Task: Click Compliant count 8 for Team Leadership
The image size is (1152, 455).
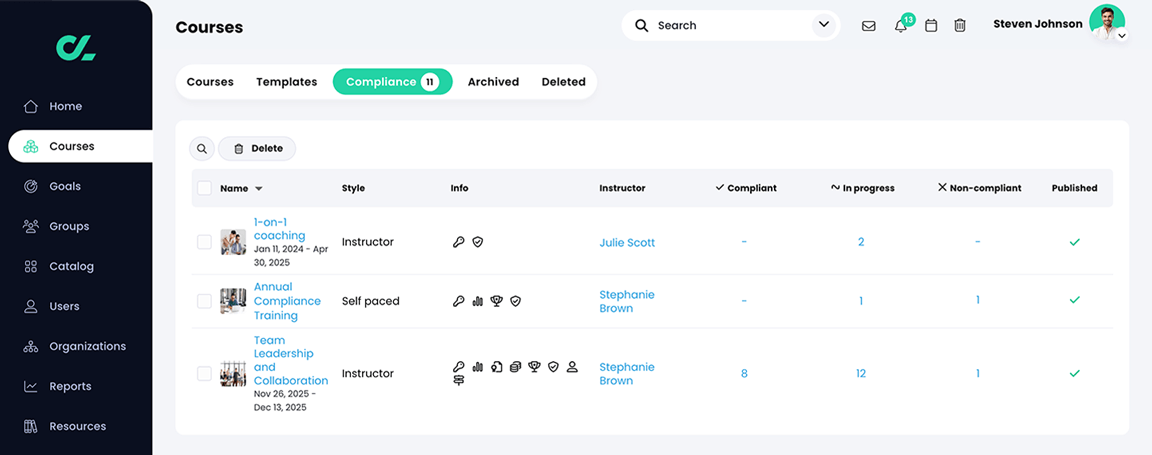Action: click(744, 373)
